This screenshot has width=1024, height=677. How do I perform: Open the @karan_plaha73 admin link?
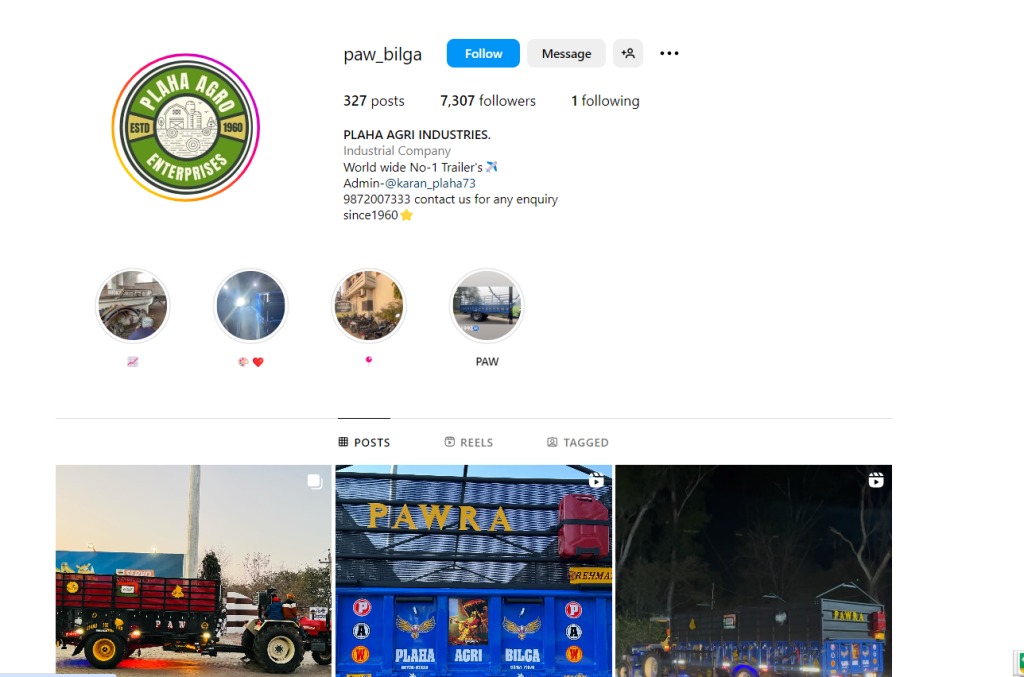point(430,183)
